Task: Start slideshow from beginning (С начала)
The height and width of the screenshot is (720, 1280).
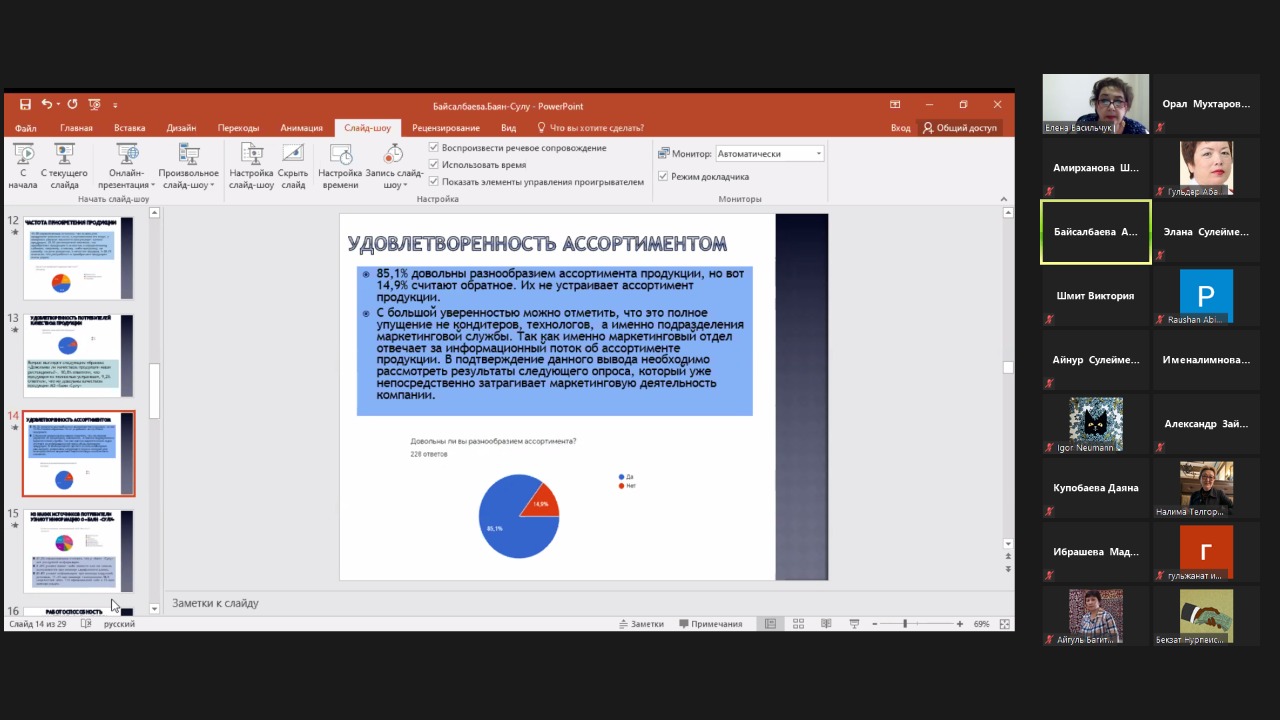Action: [x=23, y=165]
